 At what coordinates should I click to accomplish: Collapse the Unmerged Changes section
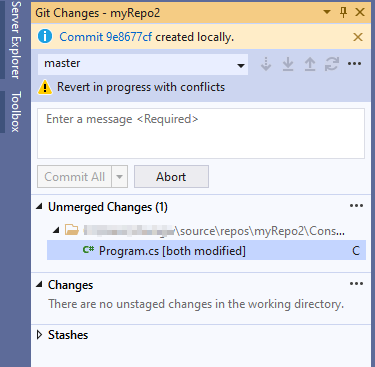[x=40, y=207]
